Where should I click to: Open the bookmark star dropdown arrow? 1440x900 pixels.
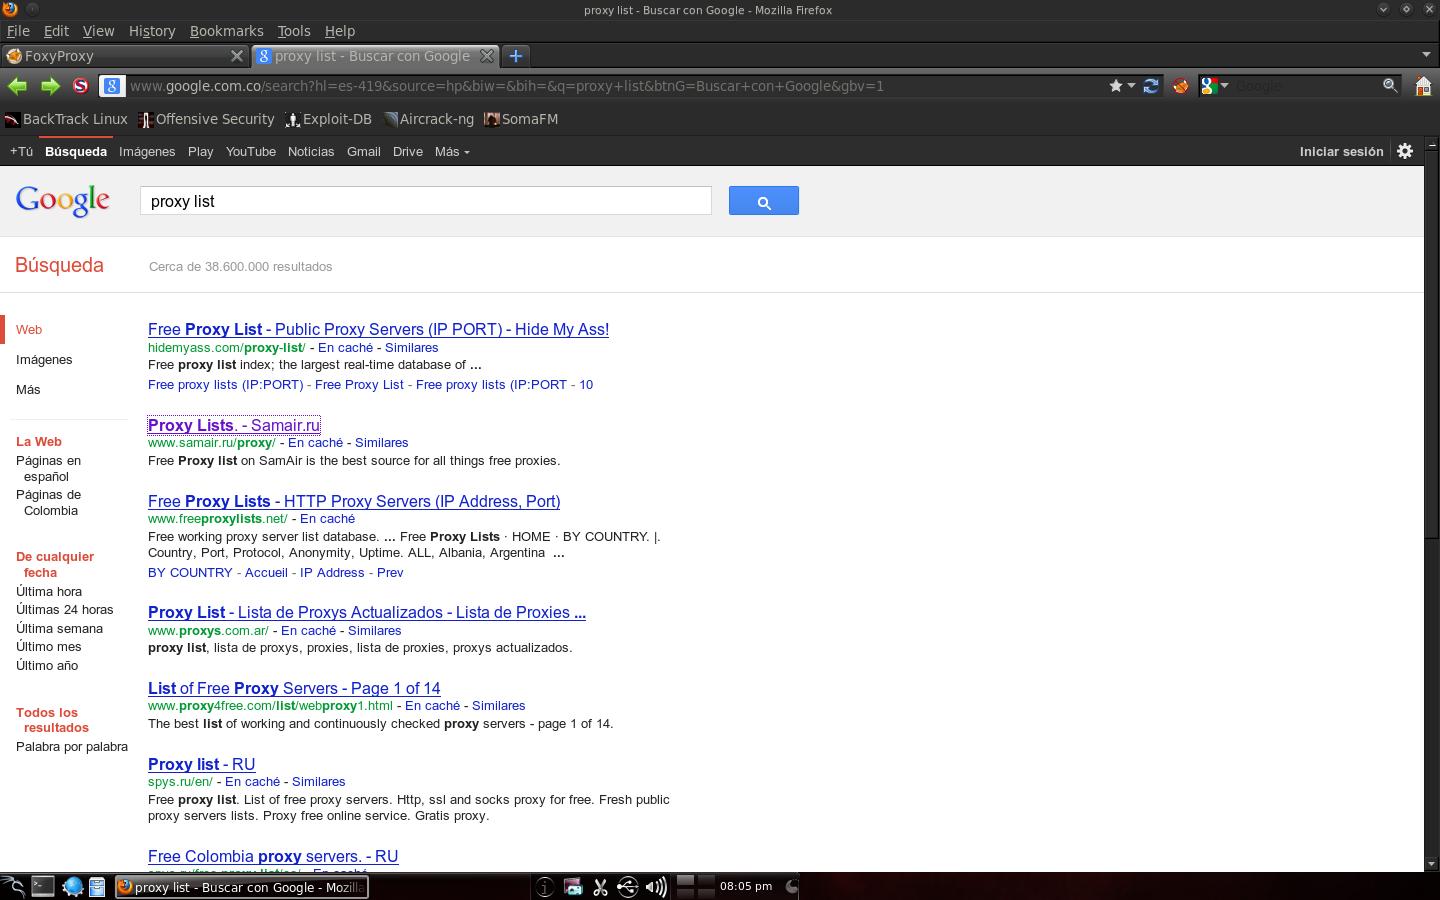coord(1131,86)
